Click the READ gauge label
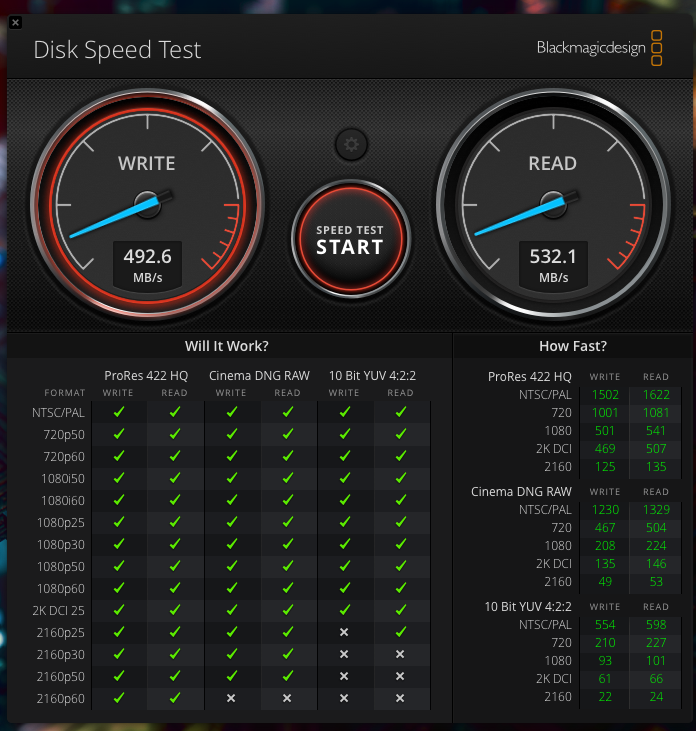696x731 pixels. 553,164
